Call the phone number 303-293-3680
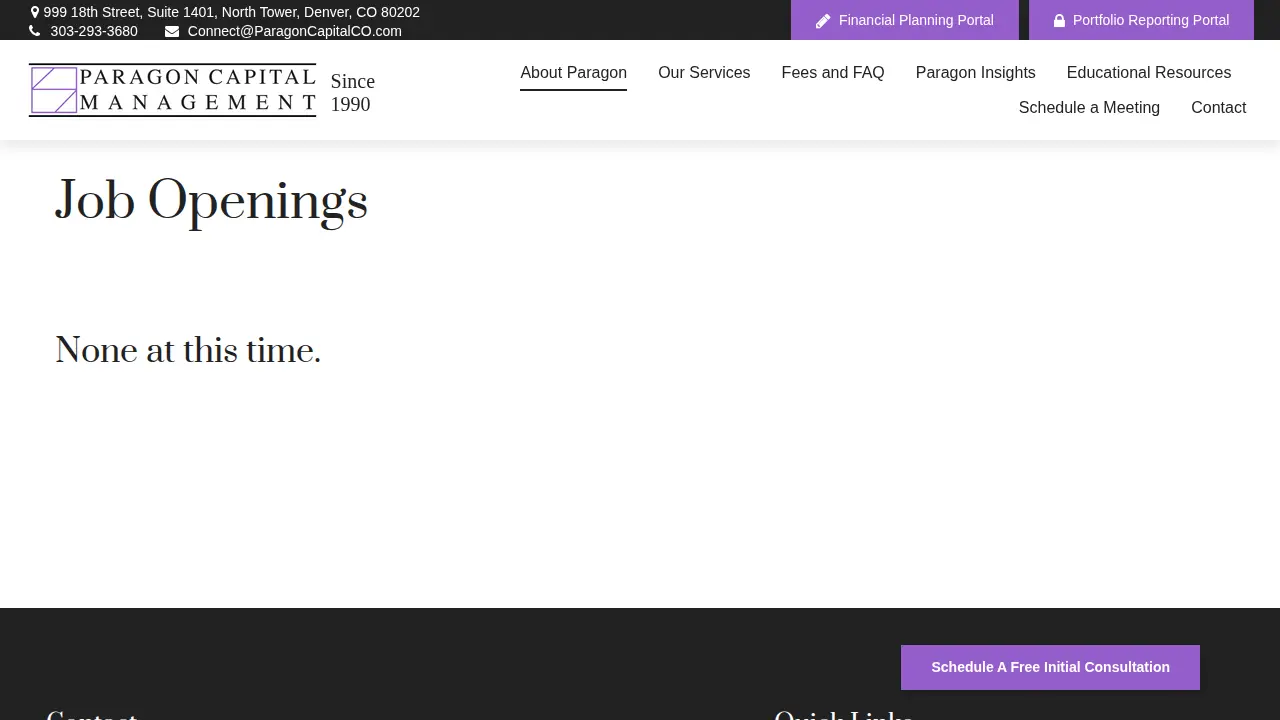 click(94, 31)
